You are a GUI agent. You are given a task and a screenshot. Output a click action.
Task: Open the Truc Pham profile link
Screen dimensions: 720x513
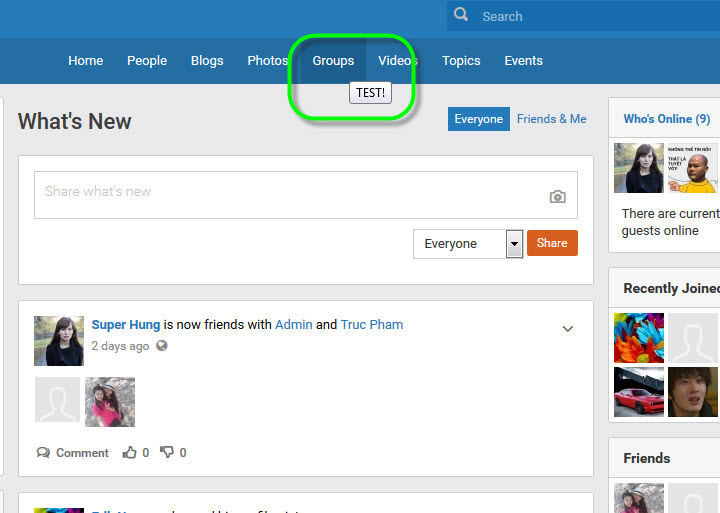(372, 325)
